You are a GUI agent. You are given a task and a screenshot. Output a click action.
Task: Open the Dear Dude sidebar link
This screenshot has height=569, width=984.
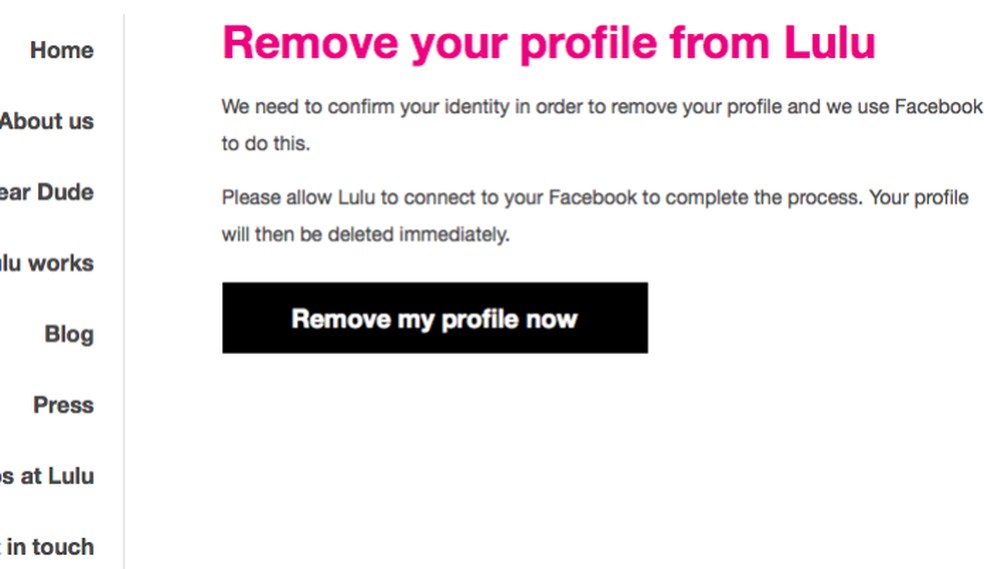pyautogui.click(x=47, y=192)
